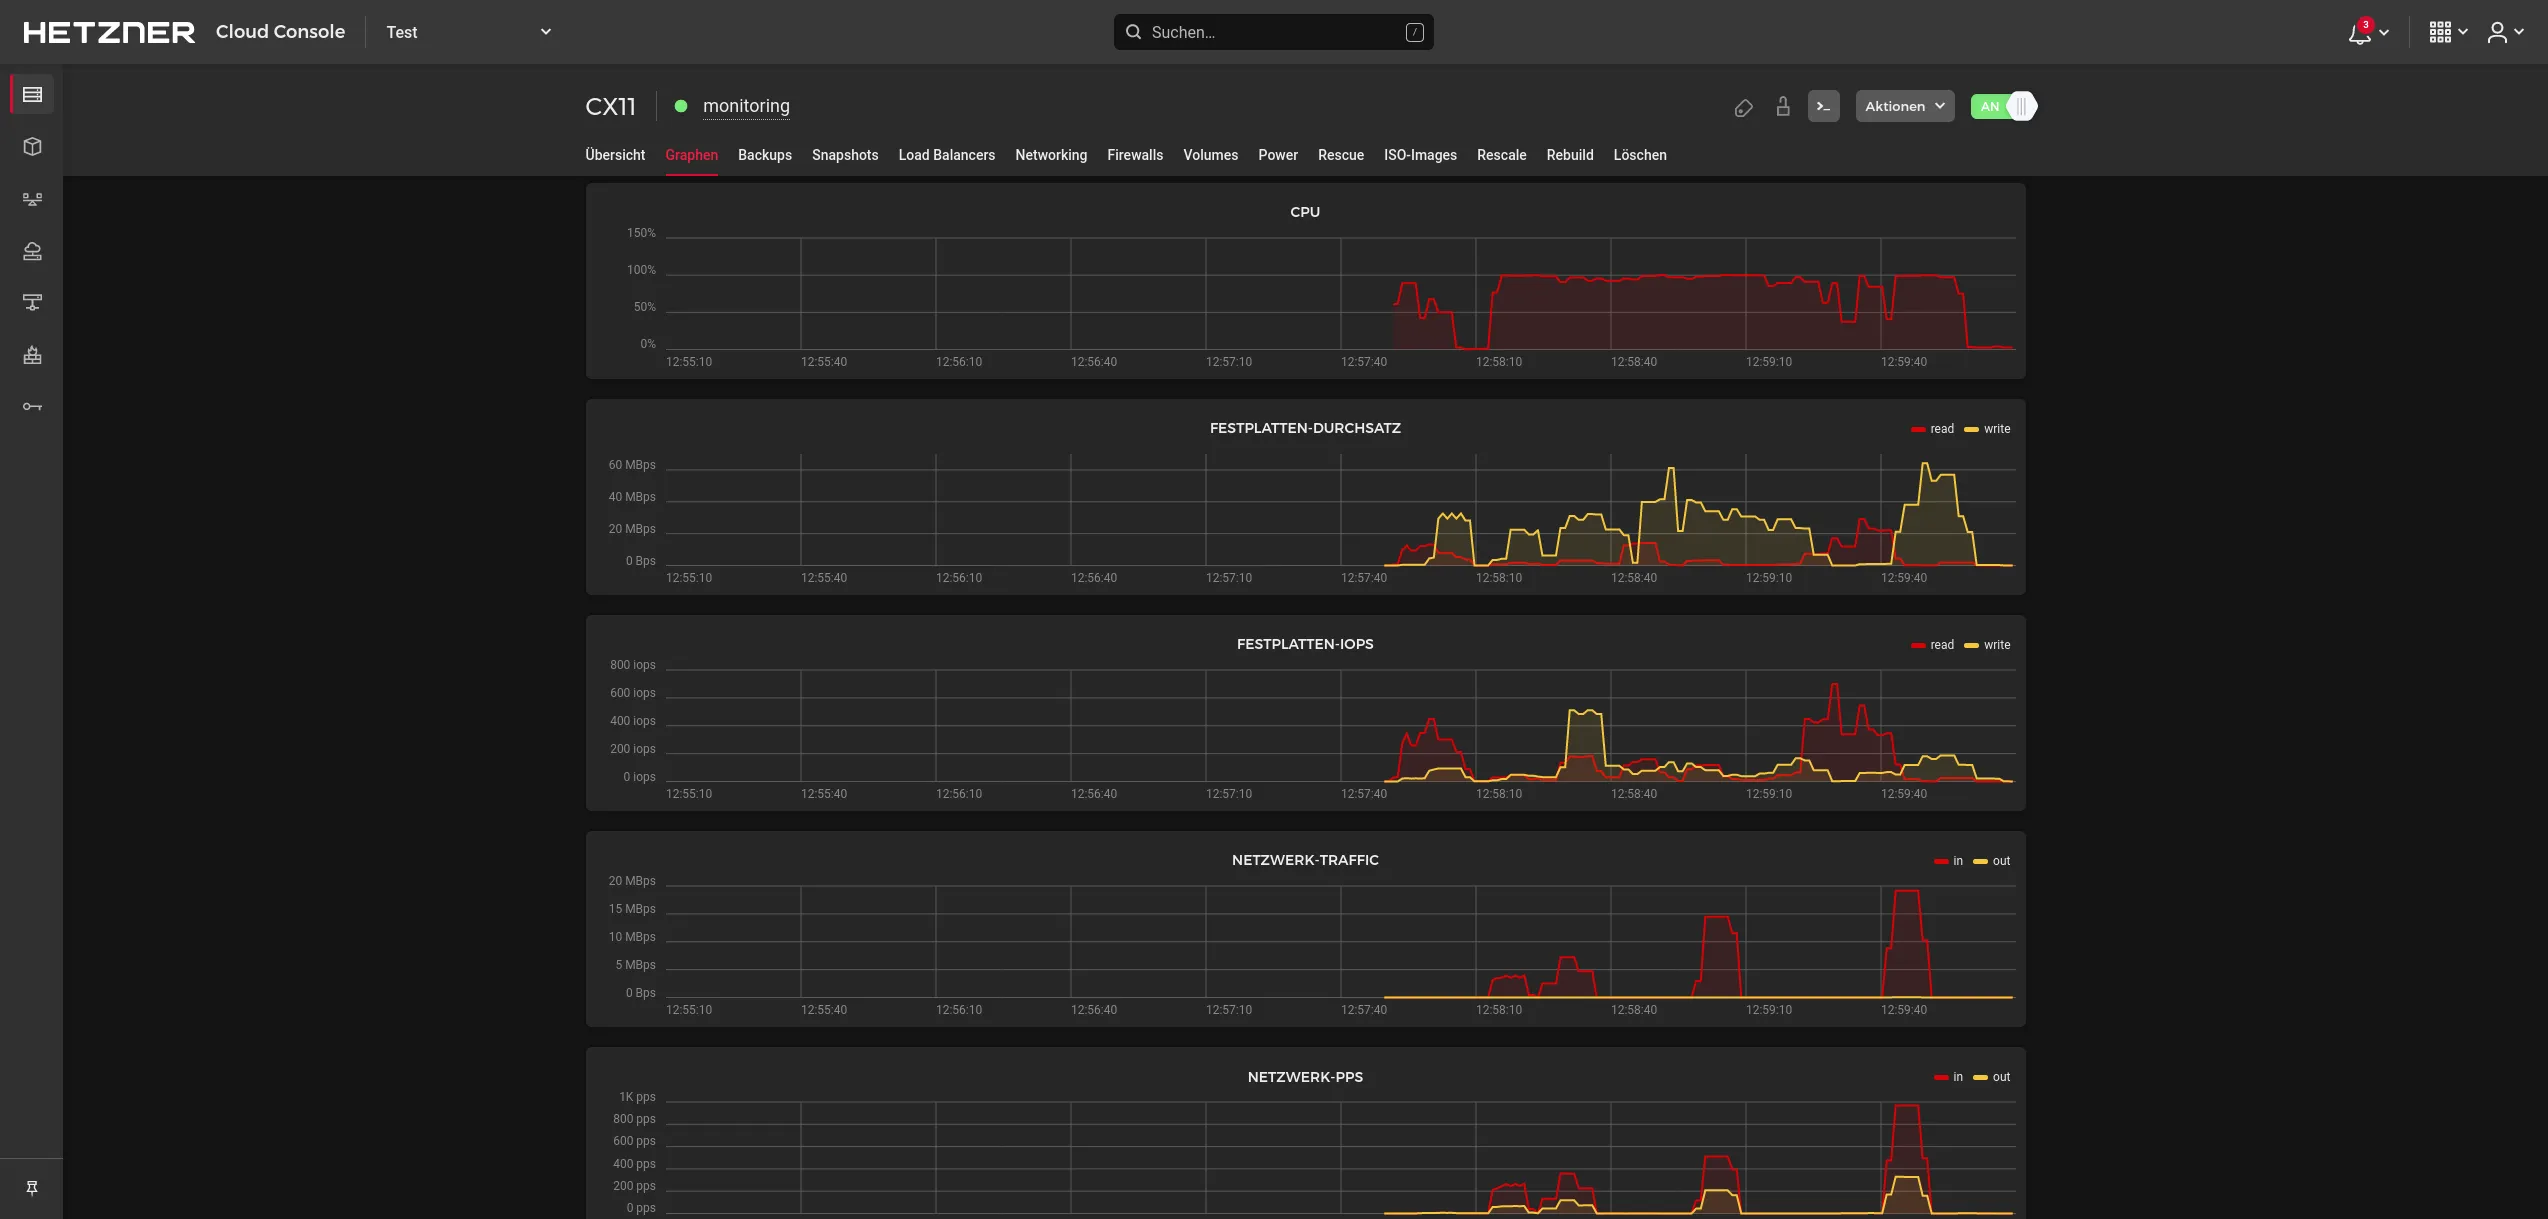Image resolution: width=2548 pixels, height=1219 pixels.
Task: Open the Floating IPs cloud sidebar icon
Action: [31, 251]
